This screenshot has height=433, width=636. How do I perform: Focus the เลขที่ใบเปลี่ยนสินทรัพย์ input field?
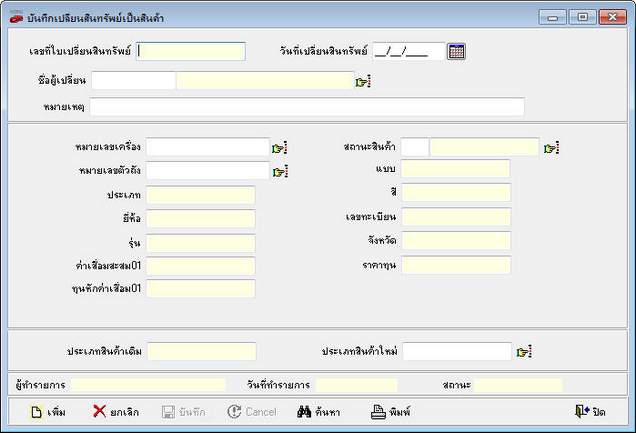click(x=191, y=52)
